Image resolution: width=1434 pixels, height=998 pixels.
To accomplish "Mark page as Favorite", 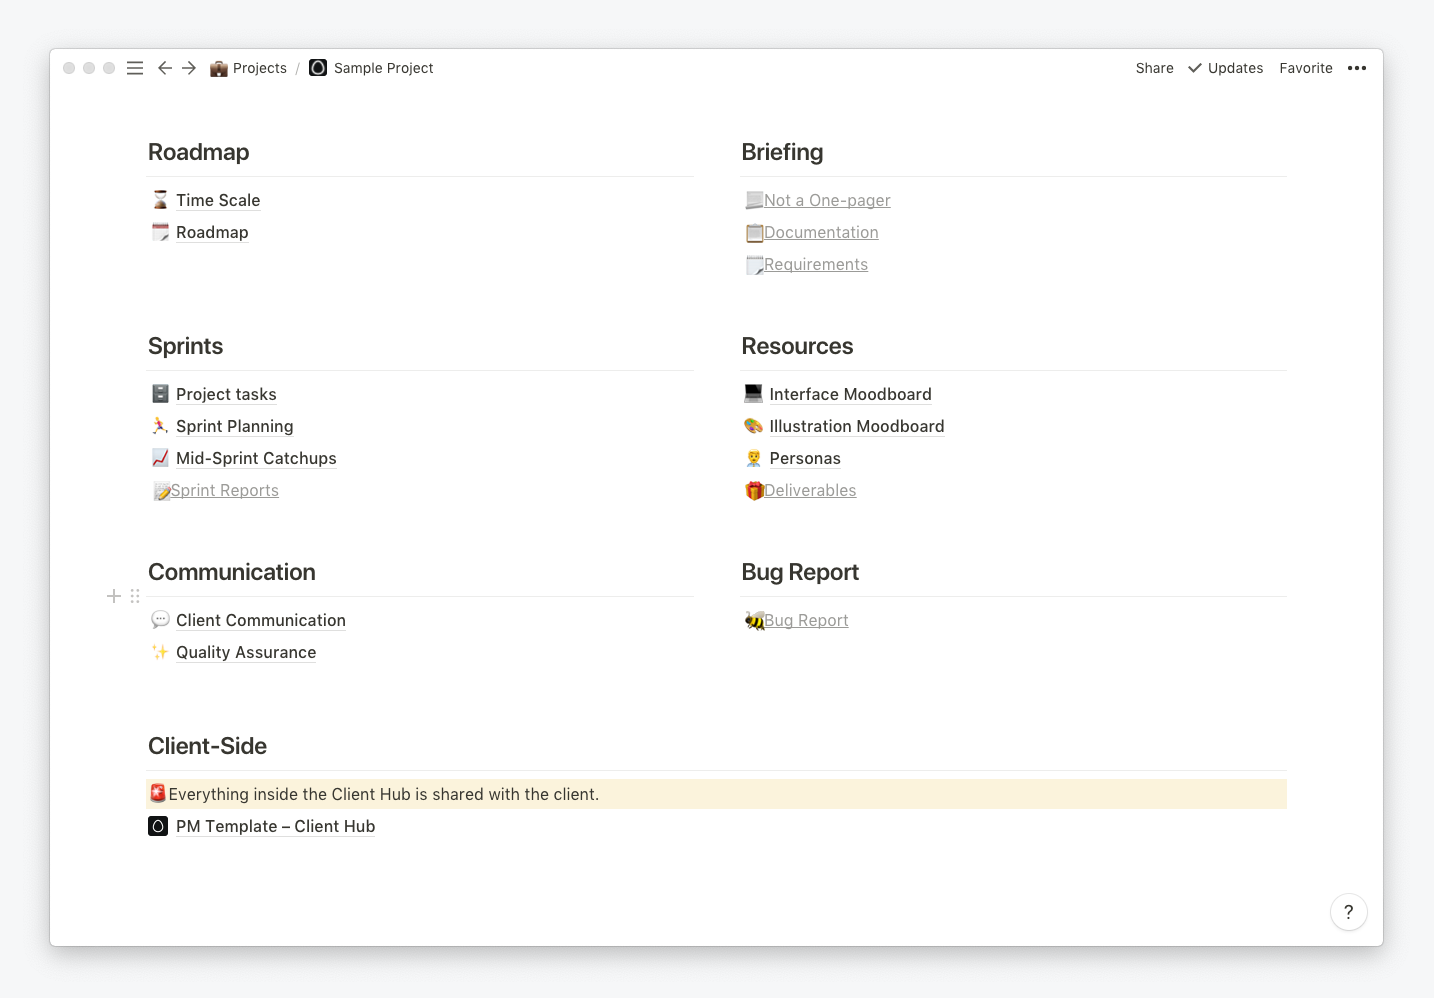I will pyautogui.click(x=1306, y=68).
